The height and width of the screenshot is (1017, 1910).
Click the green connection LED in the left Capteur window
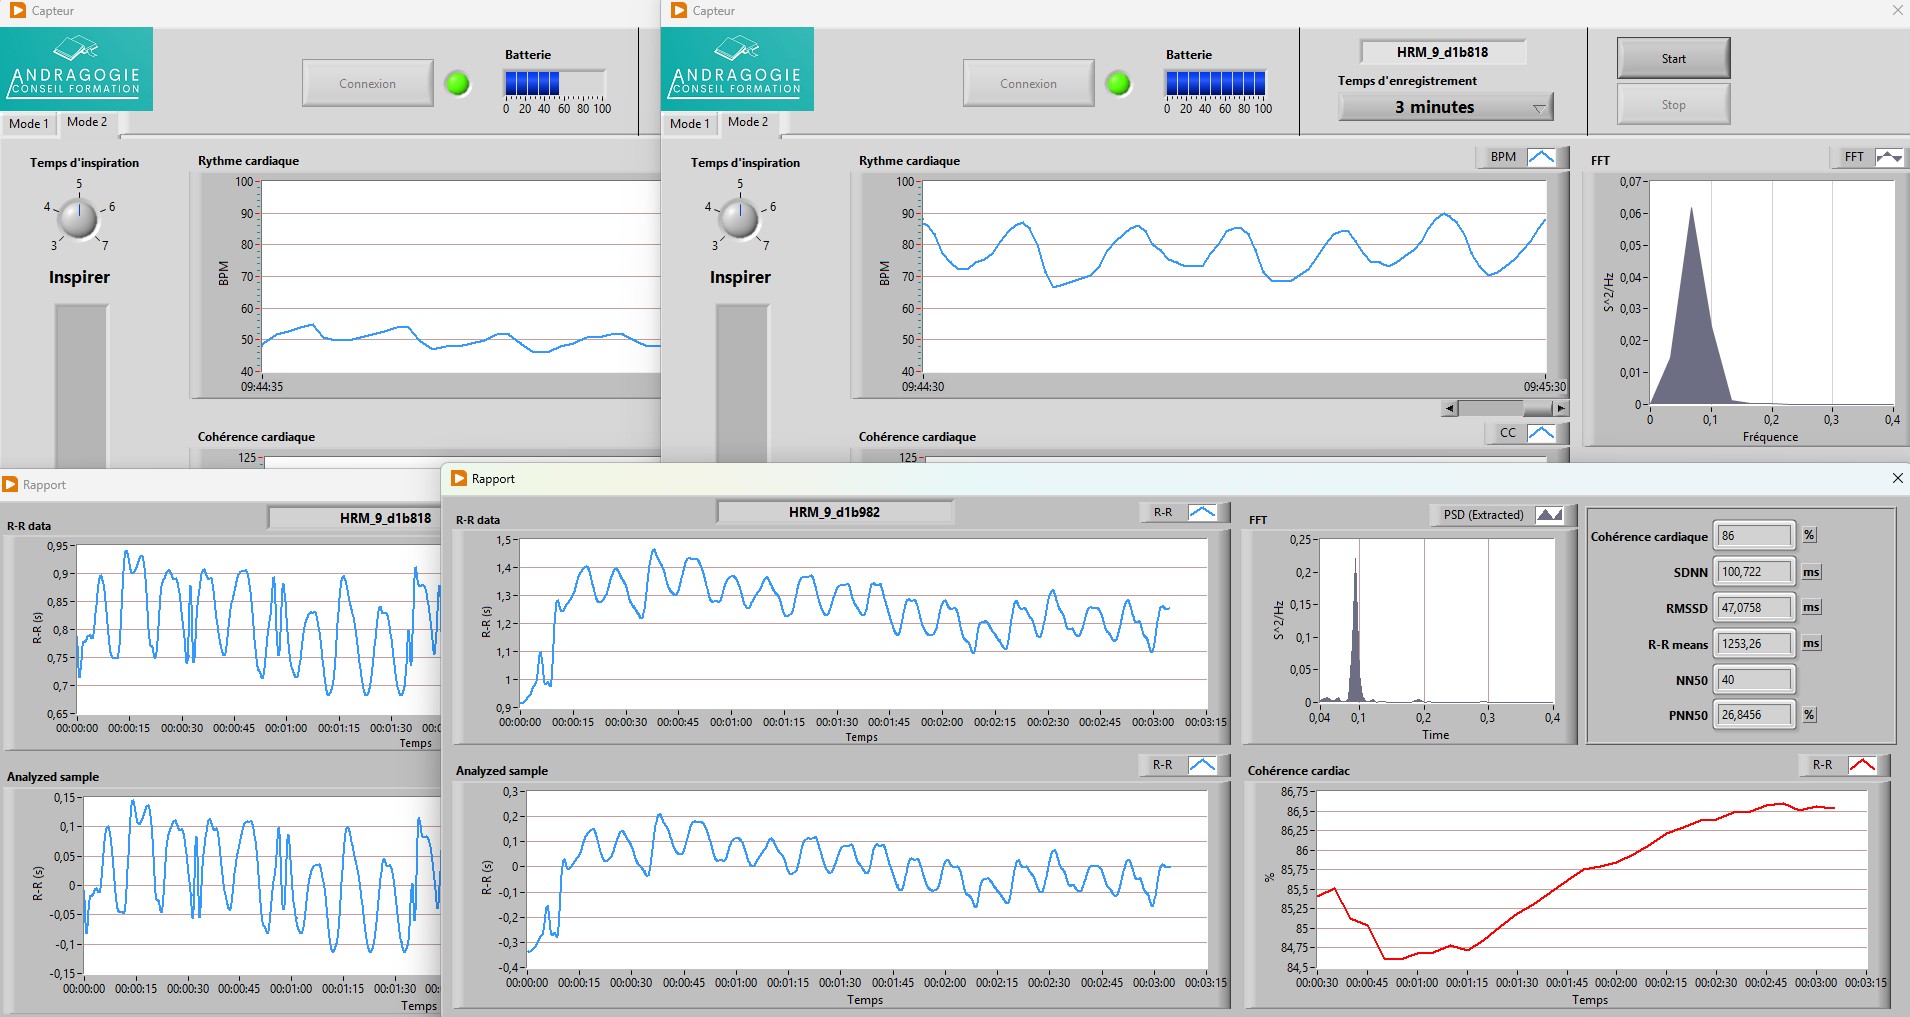tap(457, 84)
